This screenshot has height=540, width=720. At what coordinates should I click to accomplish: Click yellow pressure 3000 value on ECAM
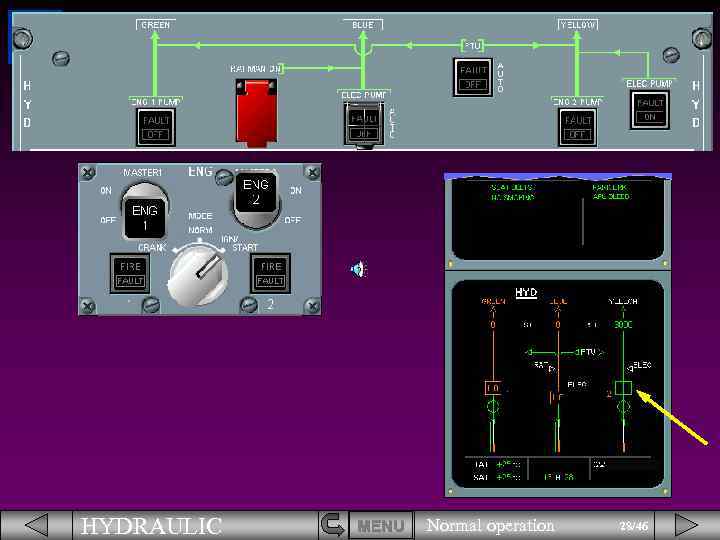pyautogui.click(x=623, y=325)
